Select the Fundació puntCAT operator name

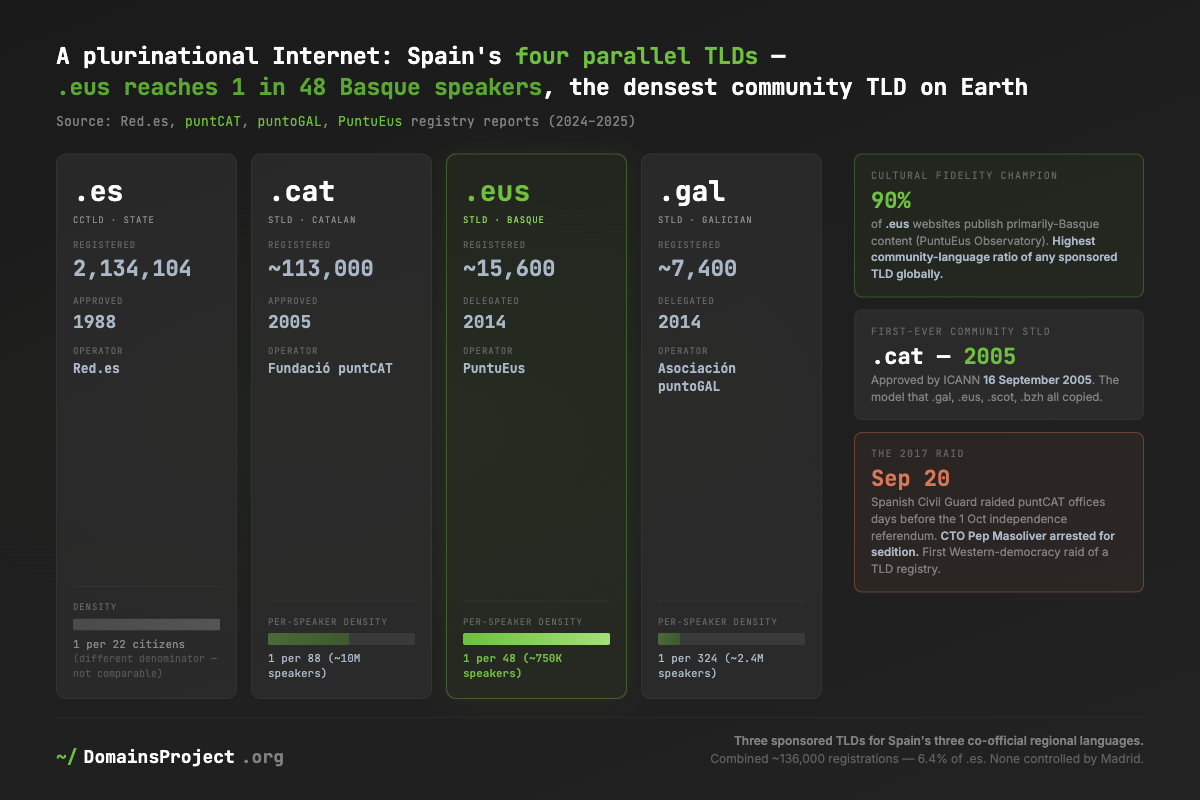click(331, 368)
